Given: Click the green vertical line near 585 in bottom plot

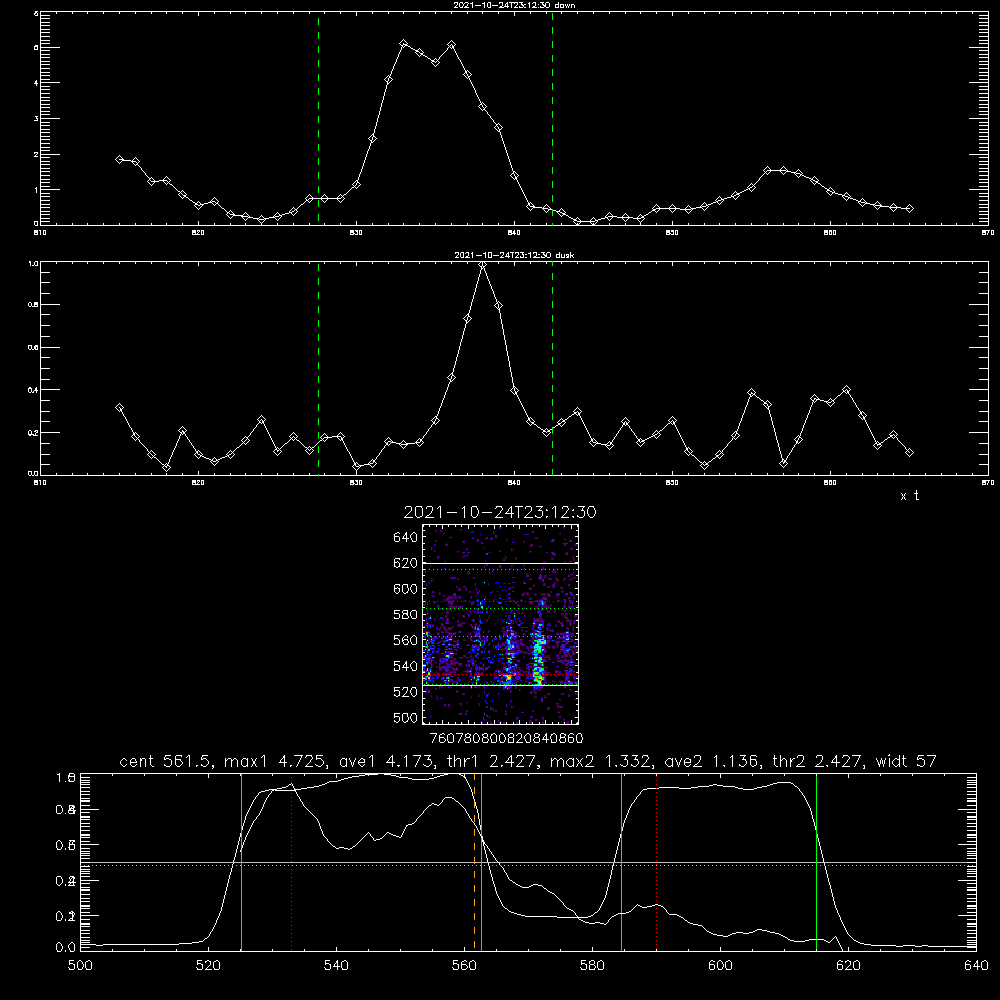Looking at the screenshot, I should click(x=621, y=861).
